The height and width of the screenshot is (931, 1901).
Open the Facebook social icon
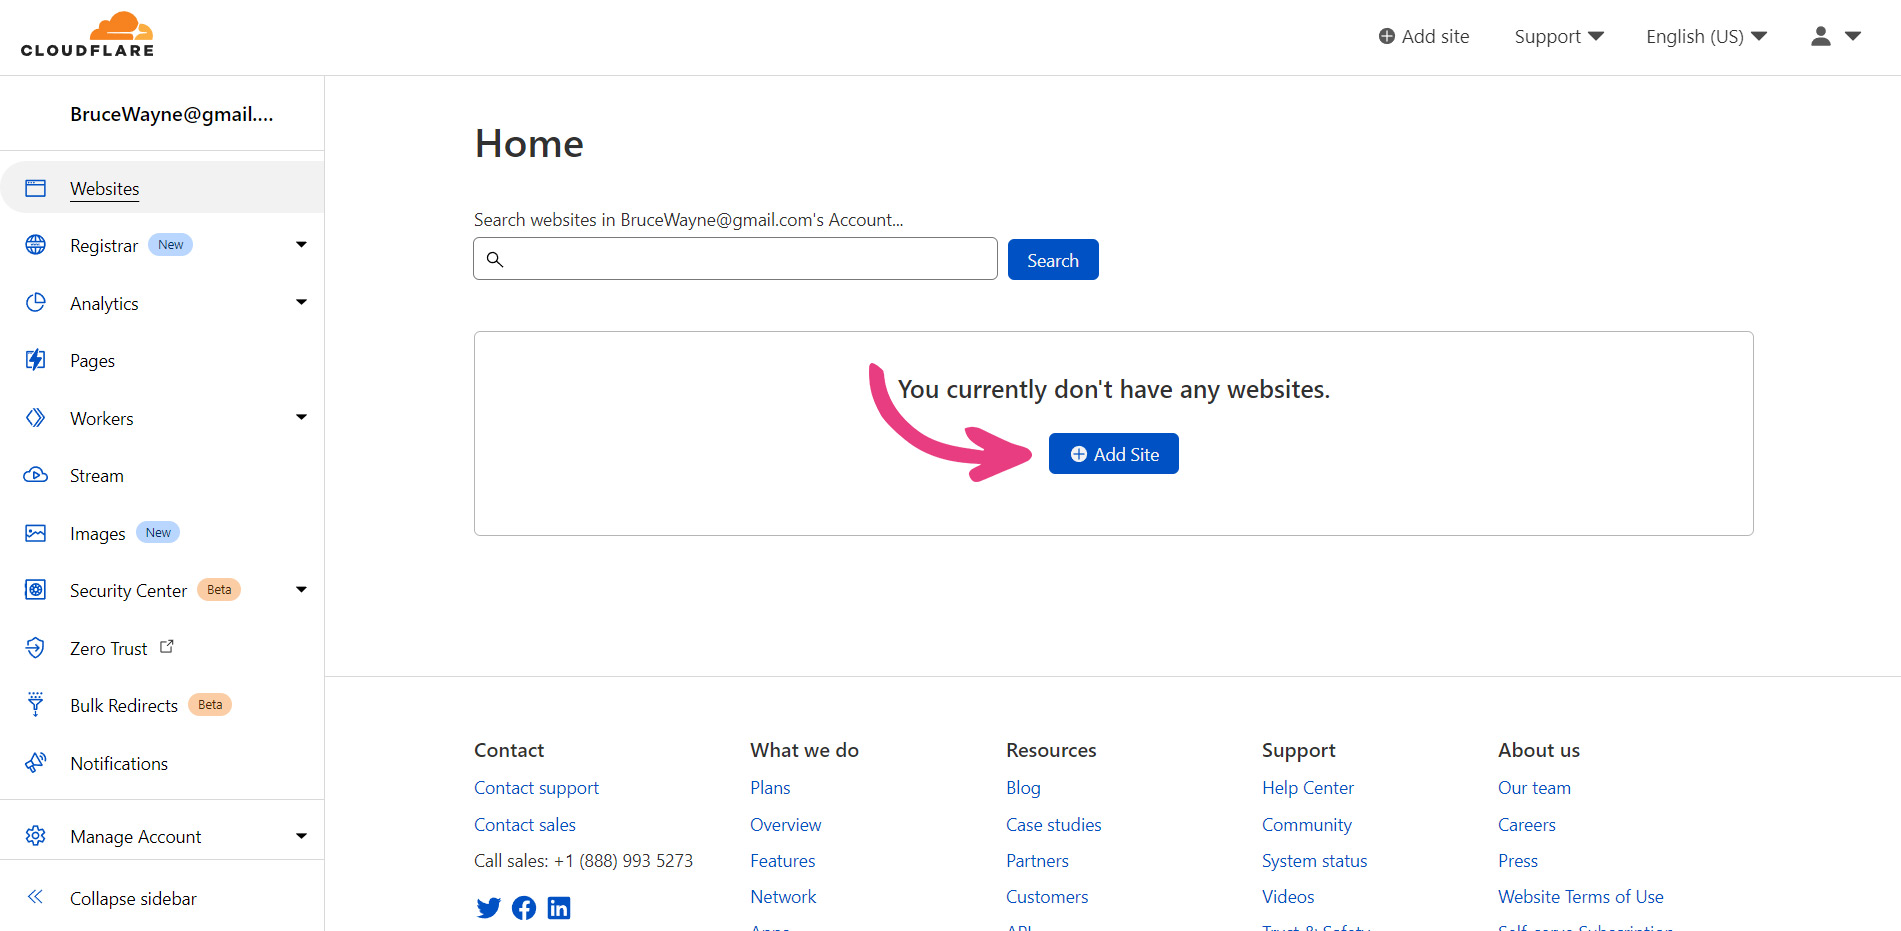pos(524,908)
